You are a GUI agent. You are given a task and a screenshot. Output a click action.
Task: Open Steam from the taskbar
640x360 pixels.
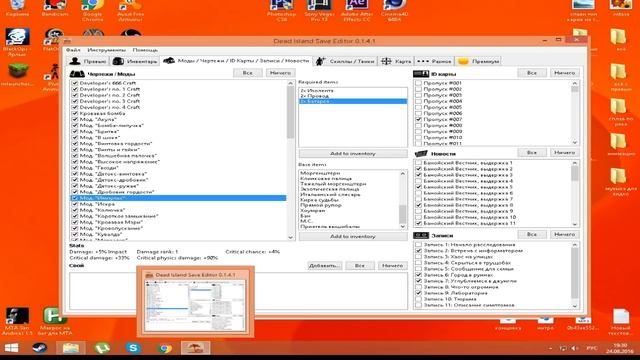tap(40, 348)
